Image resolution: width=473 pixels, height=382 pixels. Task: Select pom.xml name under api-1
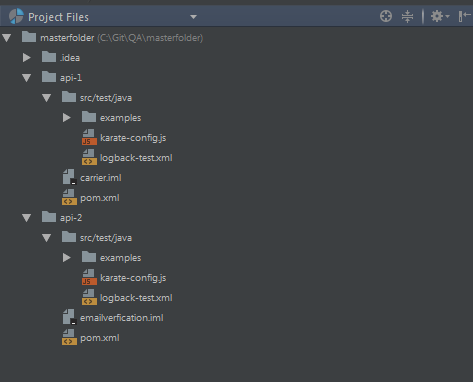100,198
